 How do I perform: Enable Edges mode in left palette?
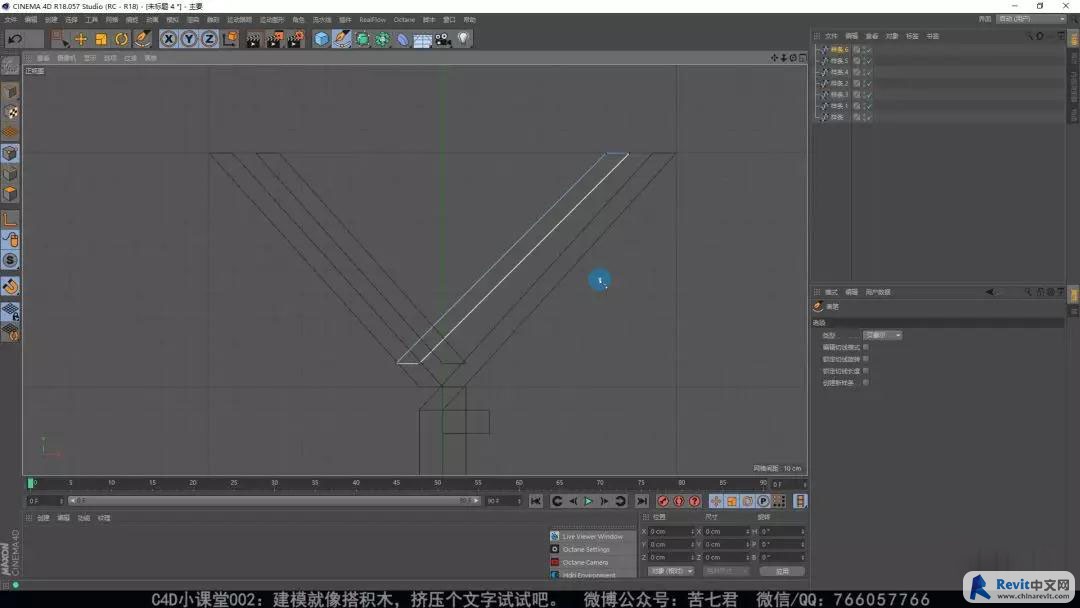point(10,174)
